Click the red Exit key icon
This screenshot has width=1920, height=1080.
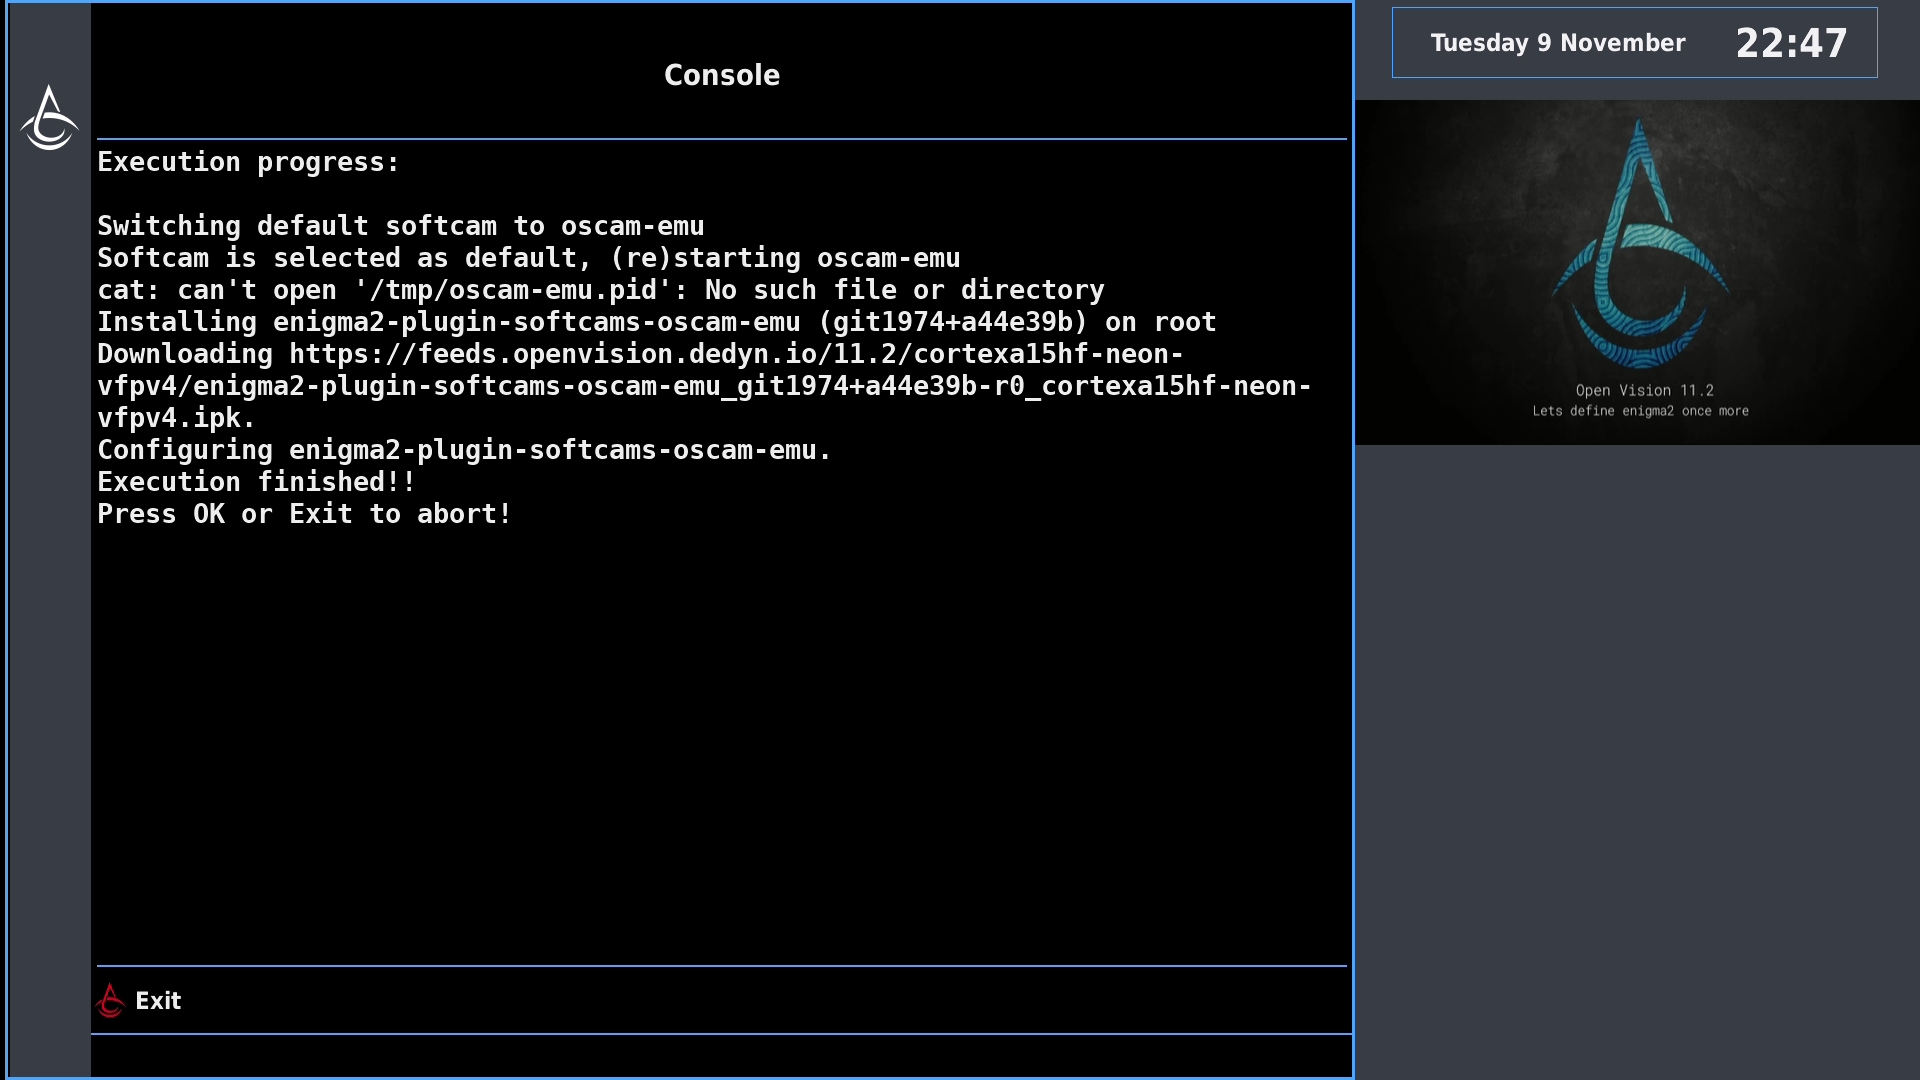pos(110,1000)
